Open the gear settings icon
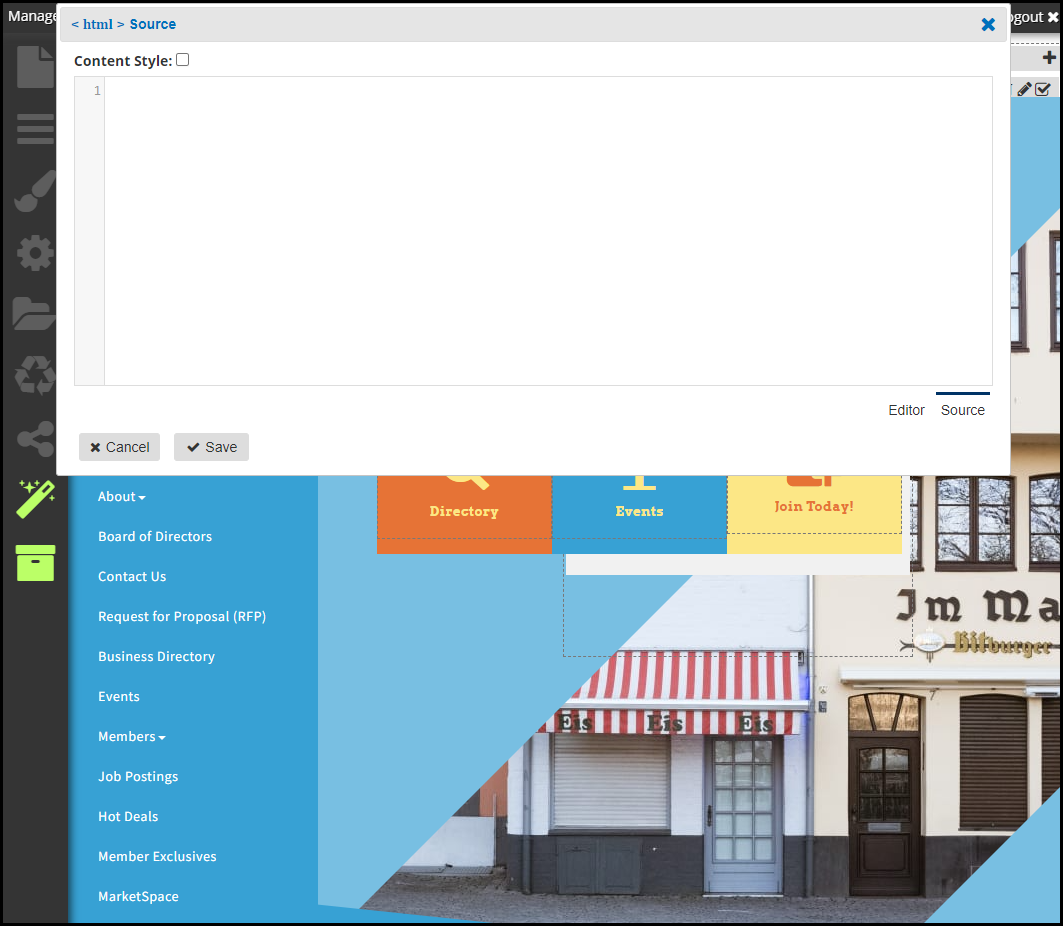Image resolution: width=1063 pixels, height=926 pixels. pos(34,254)
